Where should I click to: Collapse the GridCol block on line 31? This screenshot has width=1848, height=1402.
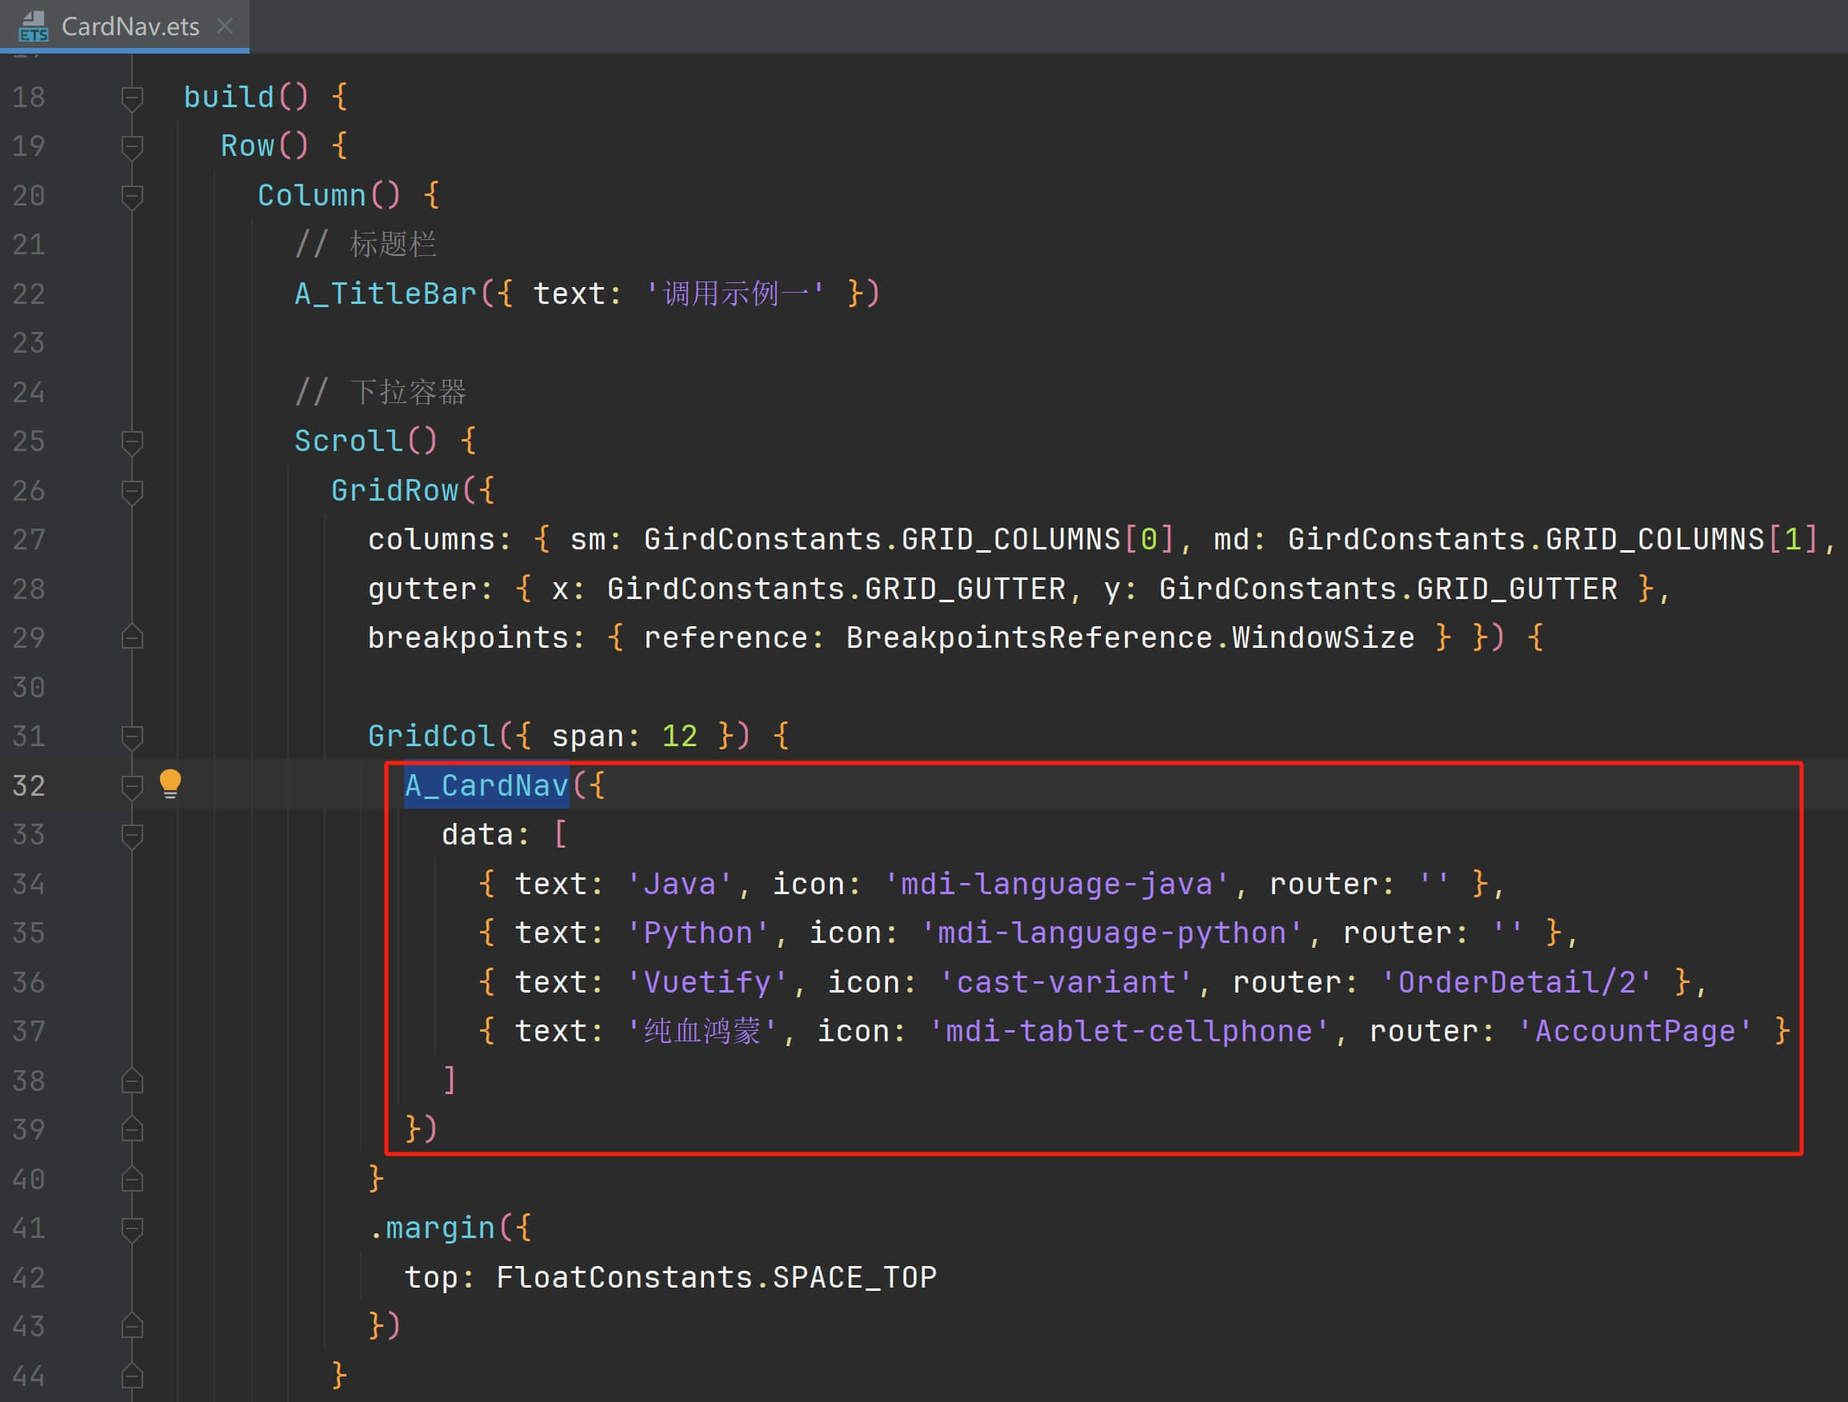pos(132,737)
